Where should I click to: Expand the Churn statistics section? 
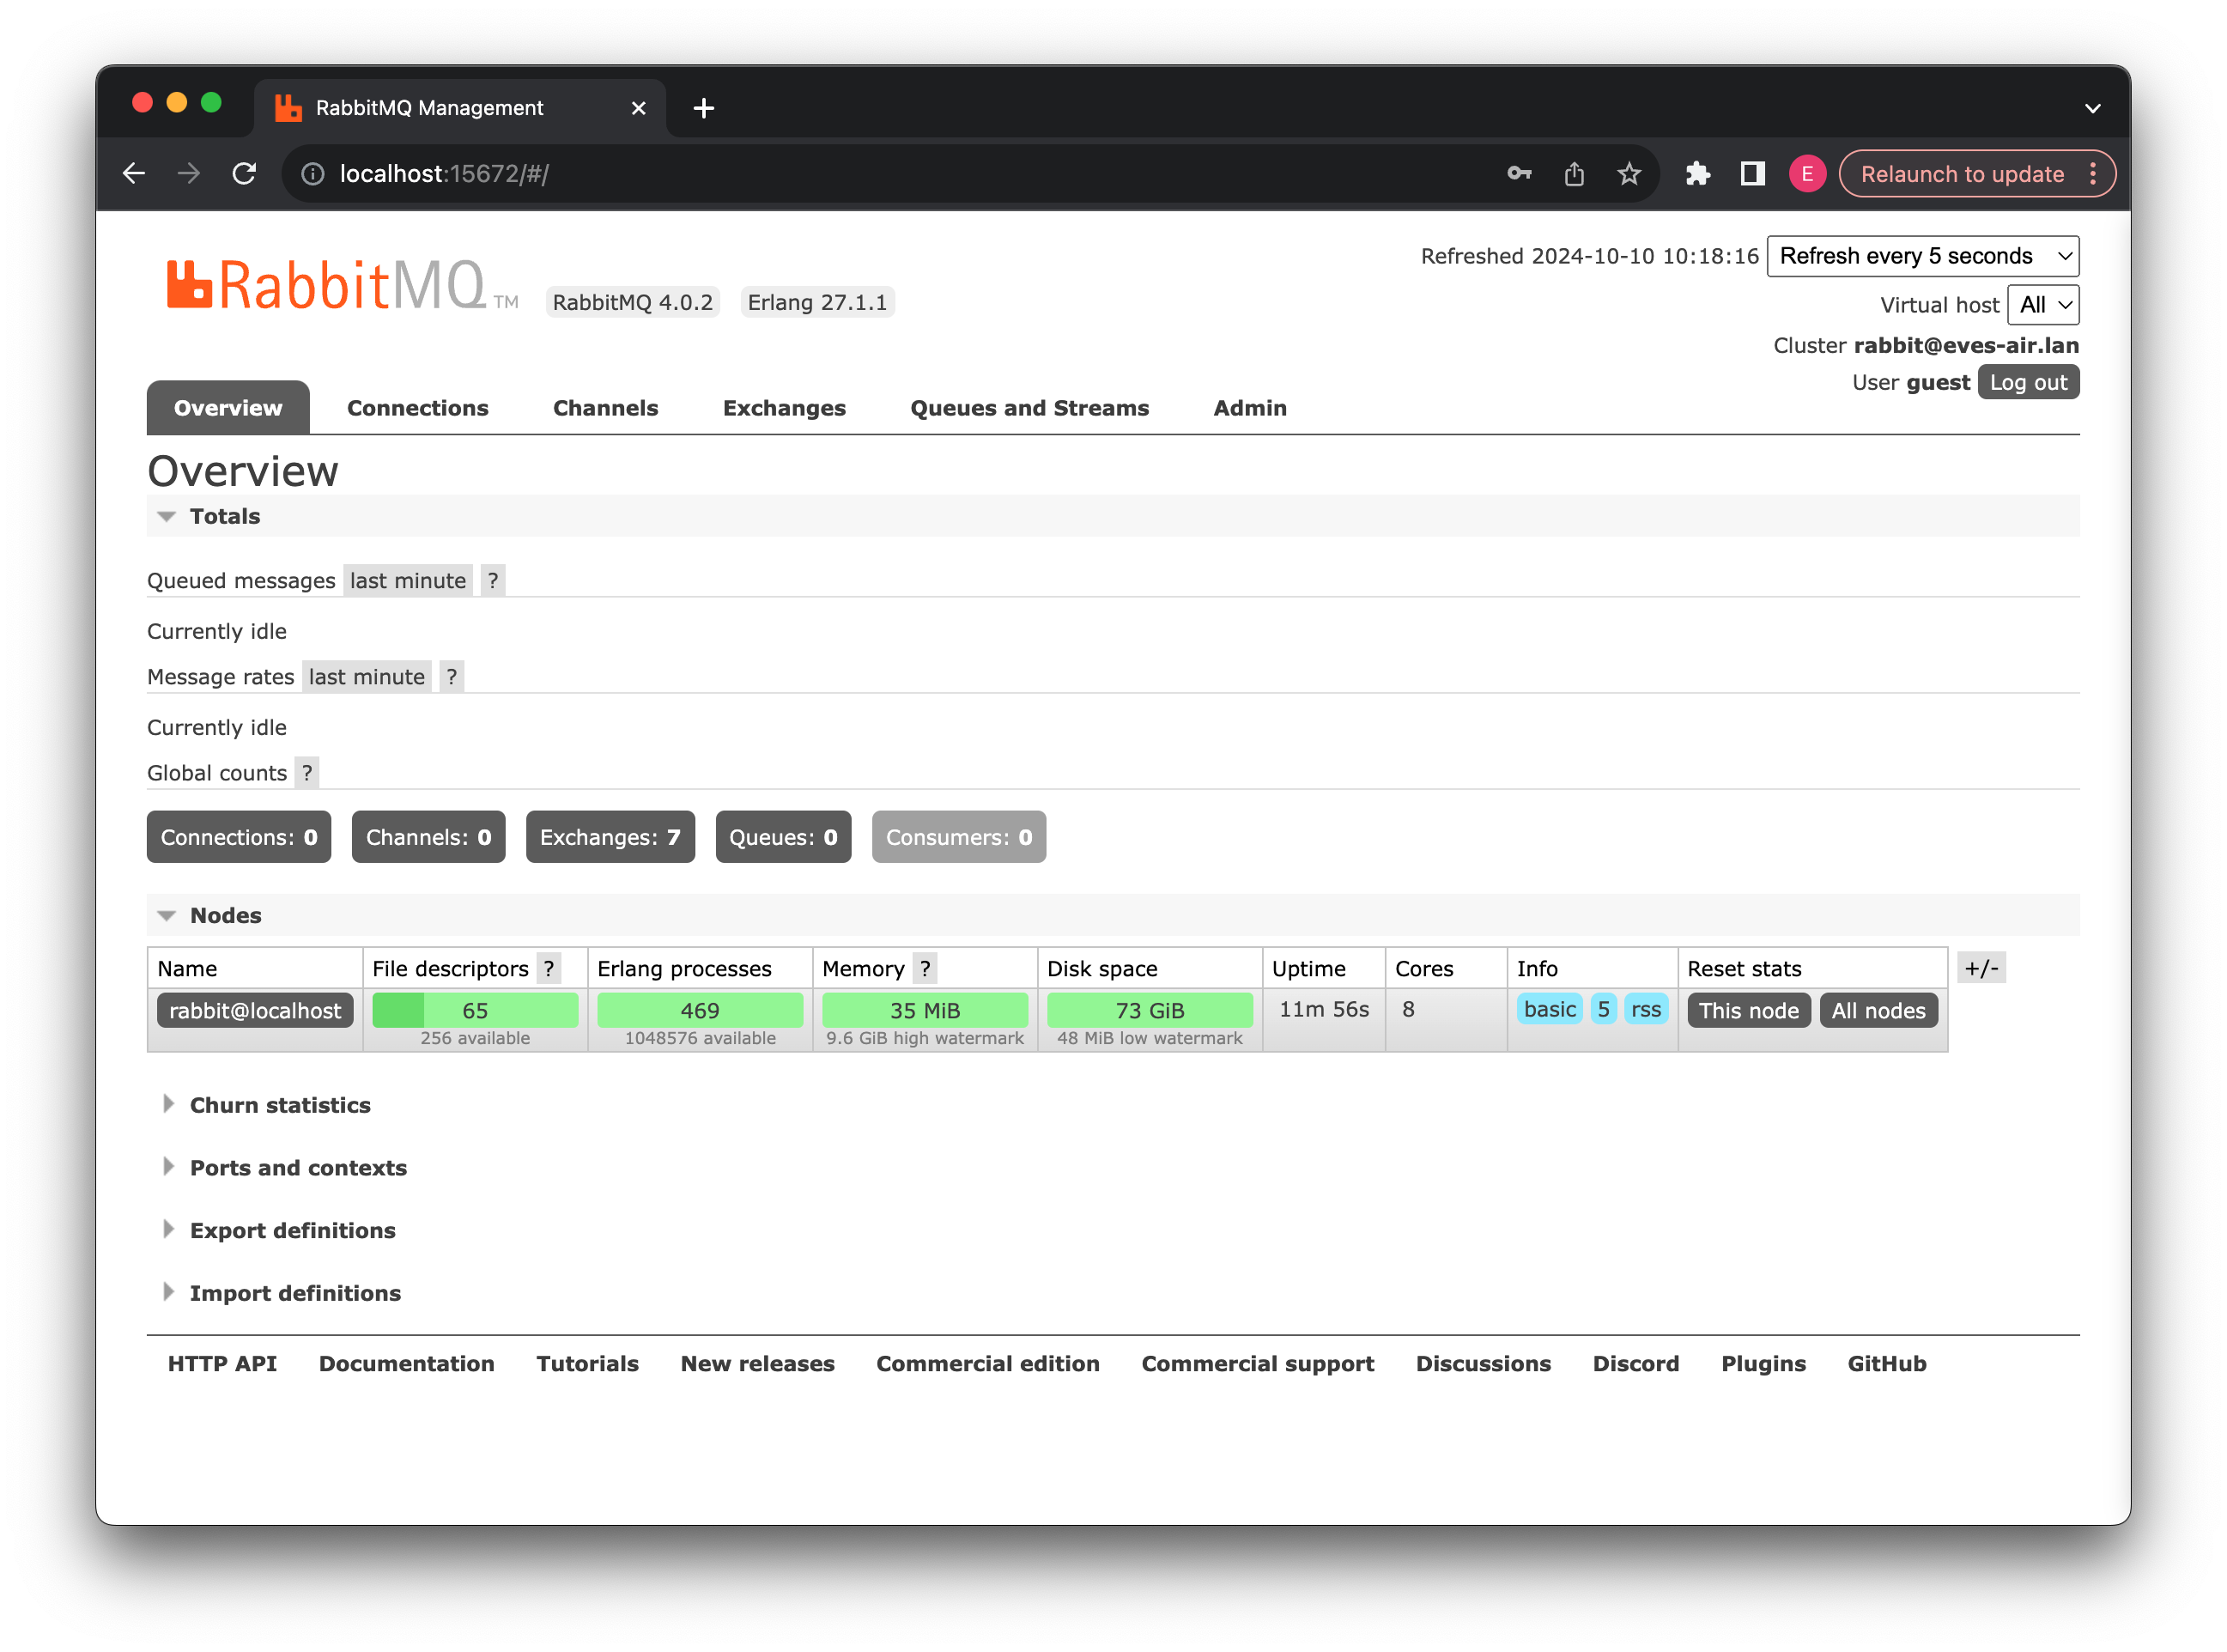(x=279, y=1105)
